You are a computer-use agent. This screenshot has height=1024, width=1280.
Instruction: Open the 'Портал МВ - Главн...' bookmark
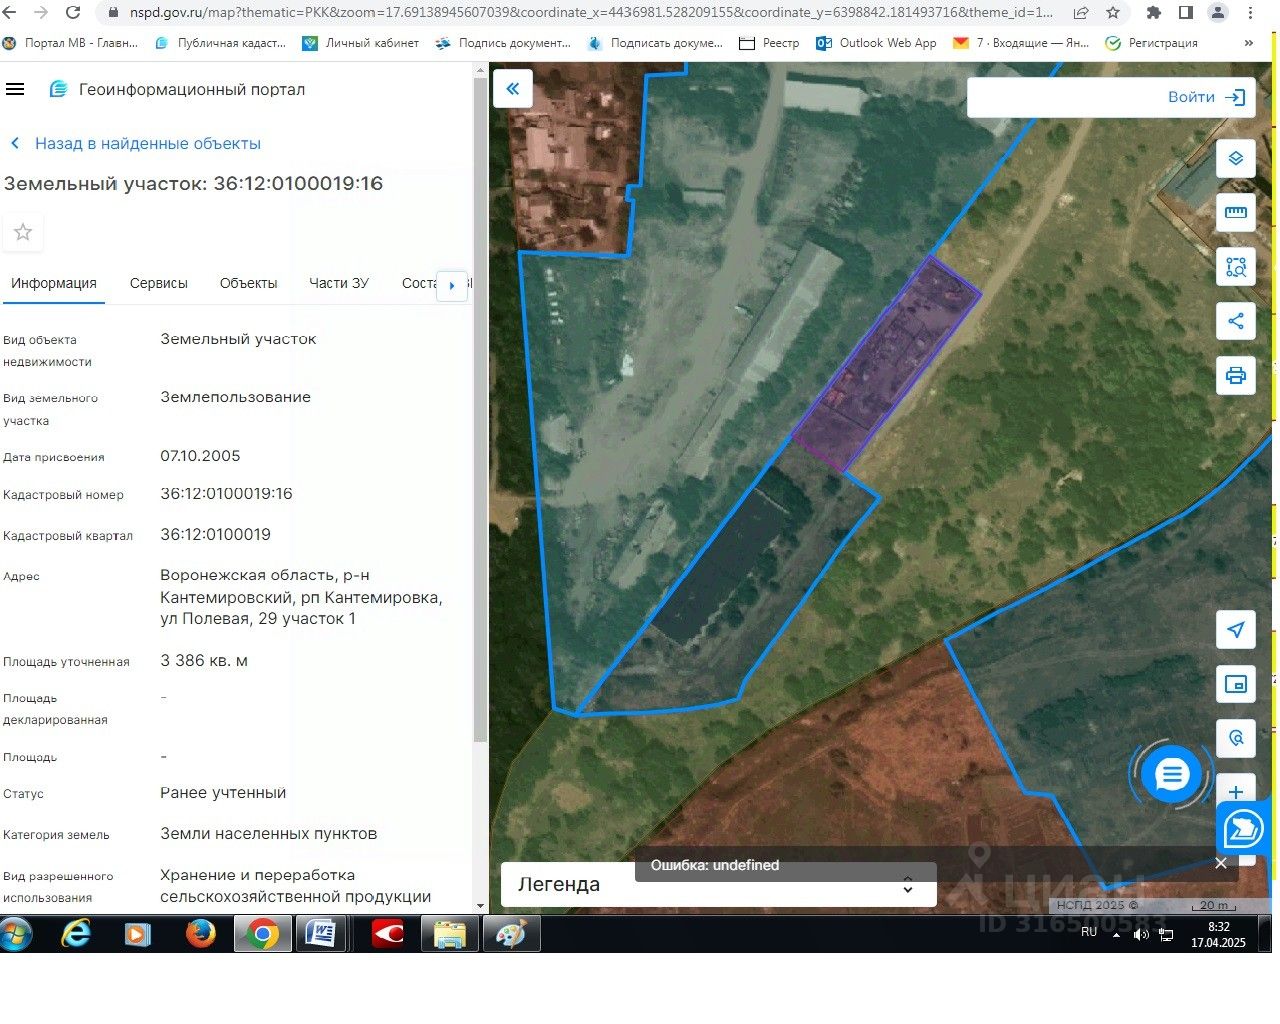71,43
